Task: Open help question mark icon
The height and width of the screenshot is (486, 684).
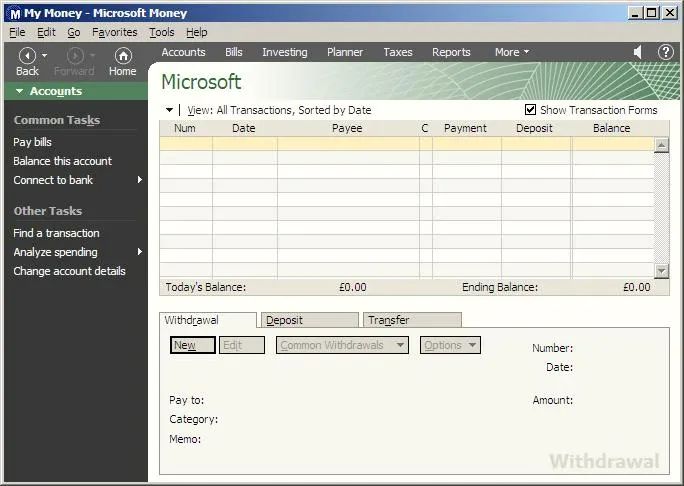Action: 665,52
